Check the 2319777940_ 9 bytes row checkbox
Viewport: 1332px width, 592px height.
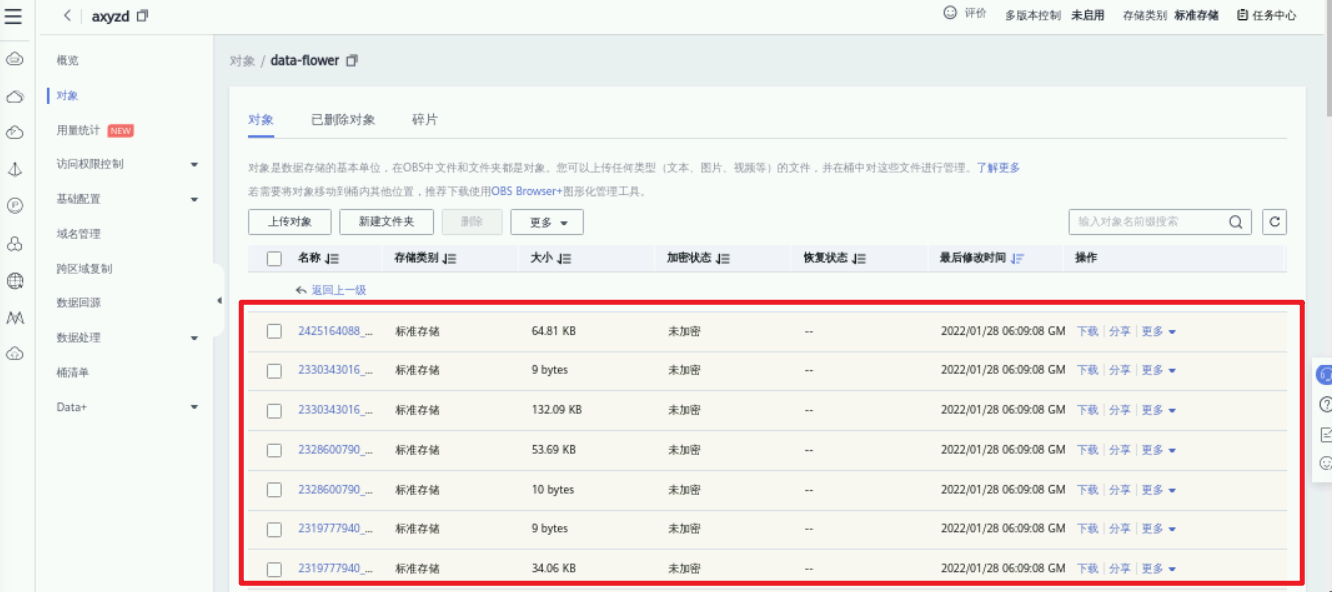pyautogui.click(x=274, y=530)
